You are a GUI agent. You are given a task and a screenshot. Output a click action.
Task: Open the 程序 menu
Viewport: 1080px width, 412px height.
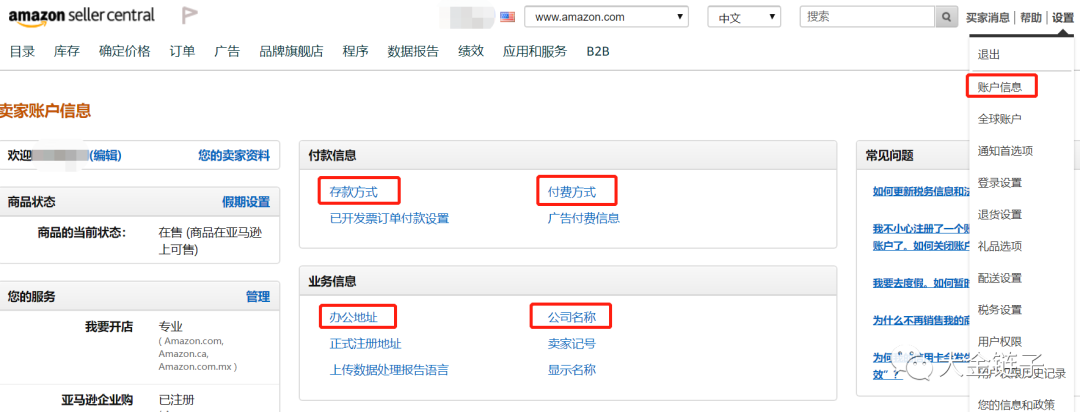coord(355,51)
